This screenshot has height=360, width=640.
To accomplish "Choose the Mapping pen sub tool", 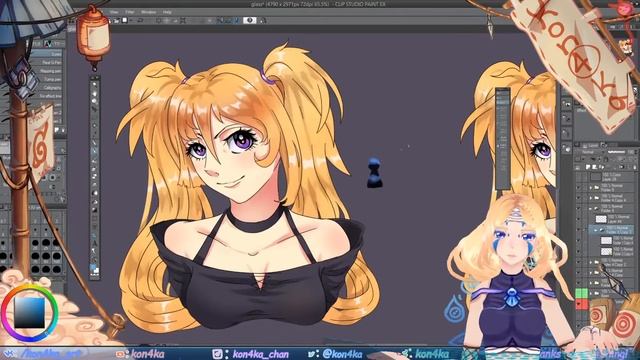I will point(51,71).
